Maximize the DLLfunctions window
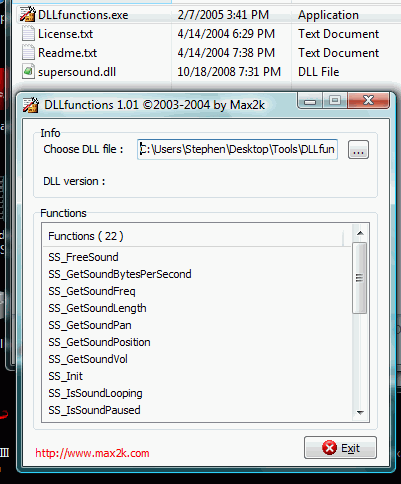The width and height of the screenshot is (401, 484). (335, 100)
